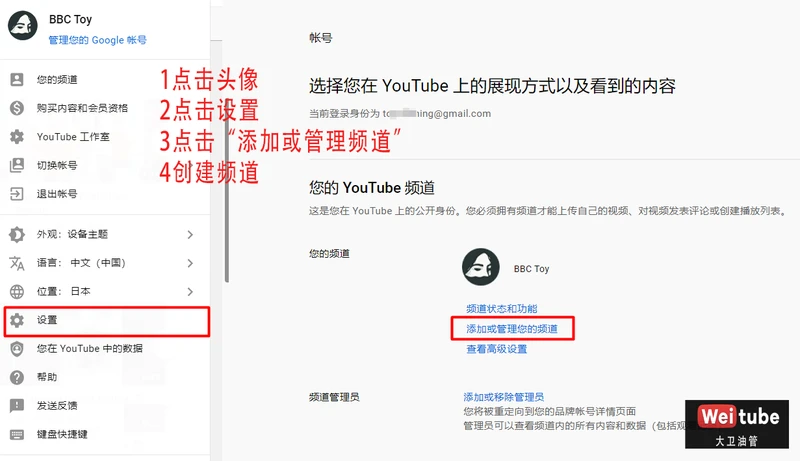Image resolution: width=800 pixels, height=461 pixels.
Task: Click the 频道管理员 label
Action: (334, 397)
